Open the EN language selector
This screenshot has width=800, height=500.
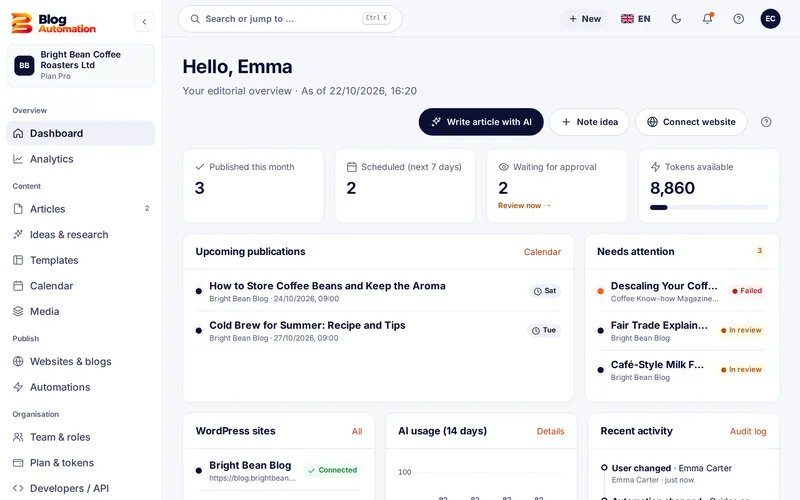(636, 19)
